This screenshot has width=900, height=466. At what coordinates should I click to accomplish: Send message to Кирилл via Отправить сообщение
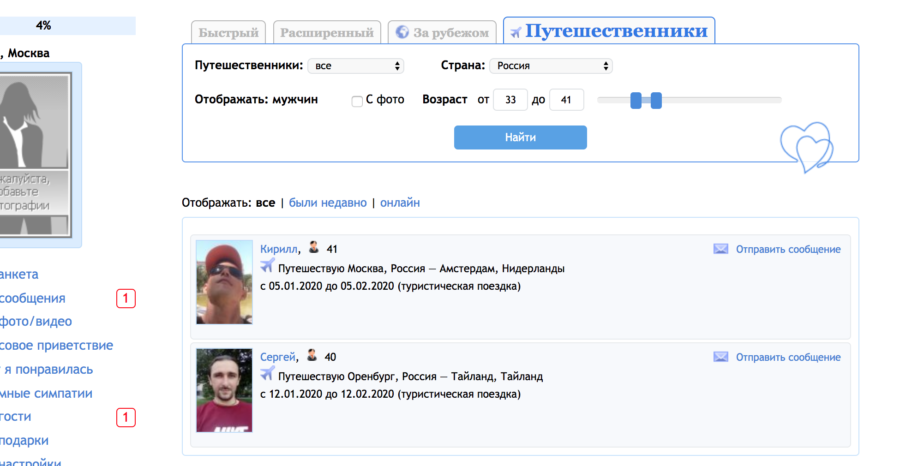(x=788, y=249)
